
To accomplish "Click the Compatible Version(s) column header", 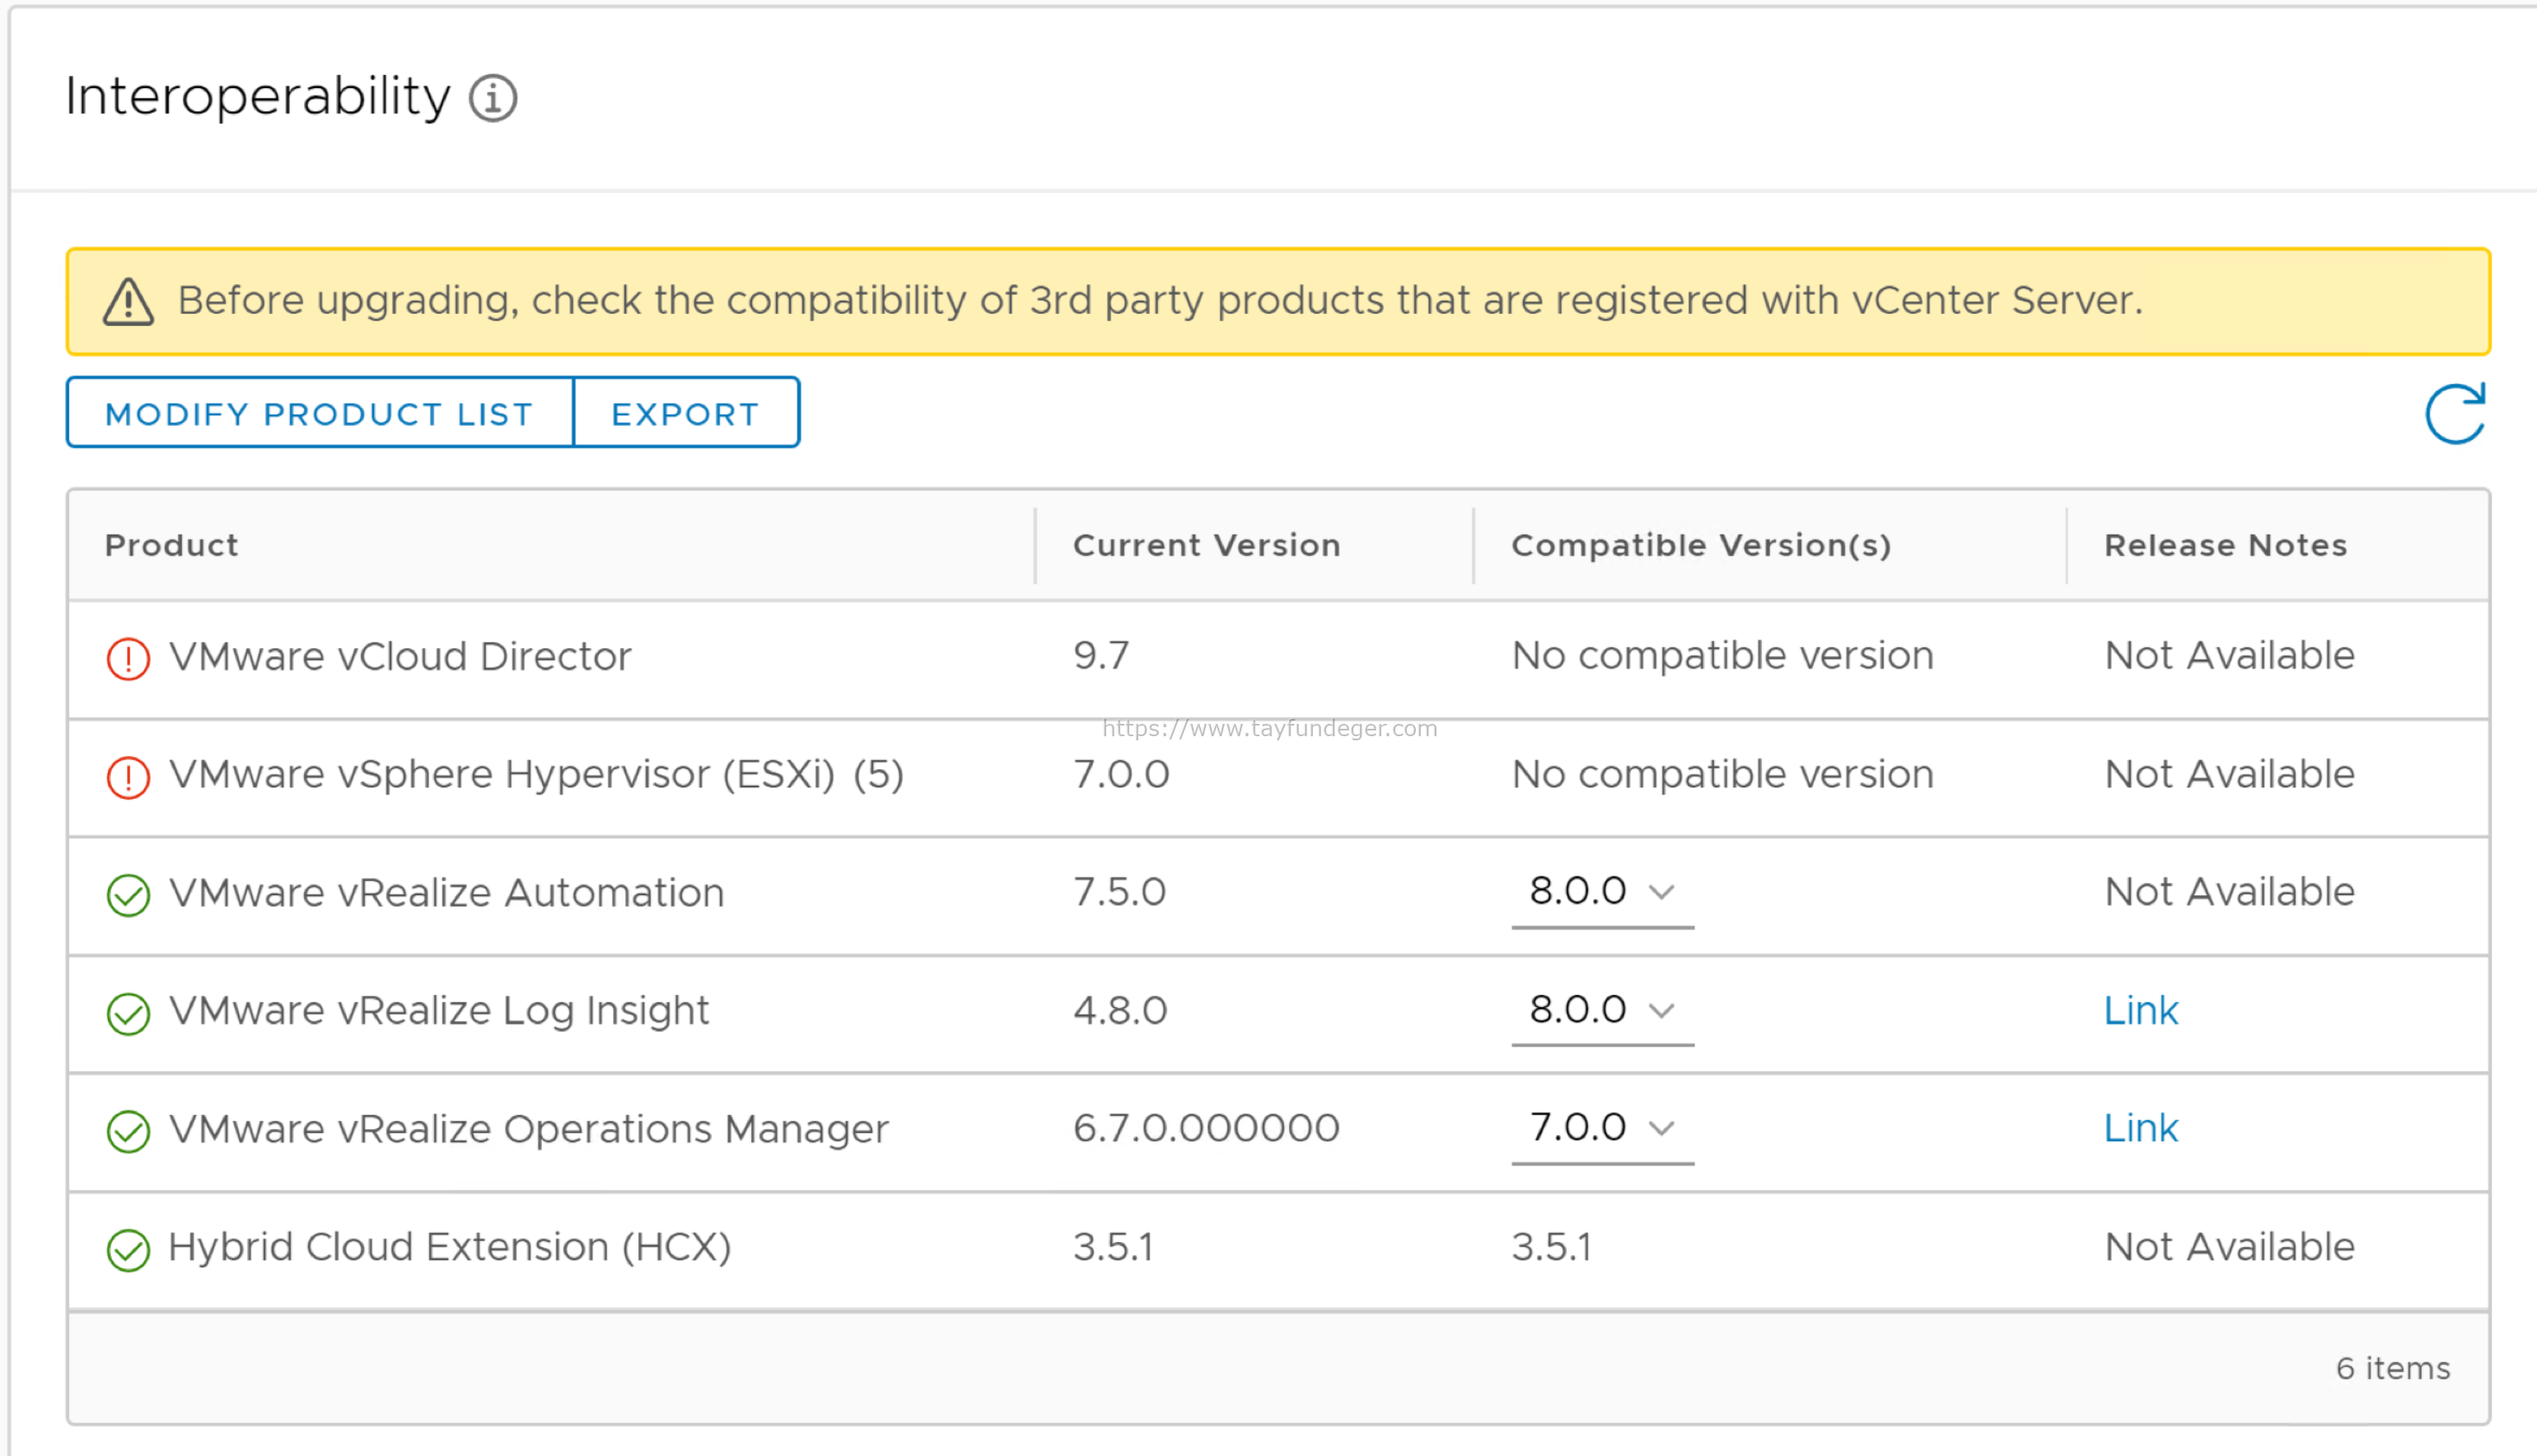I will 1701,545.
